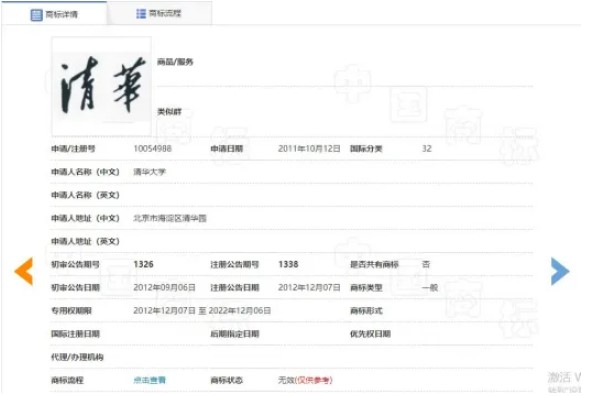Select application date 2011年10月12日
Screen dimensions: 594x396
pos(309,149)
